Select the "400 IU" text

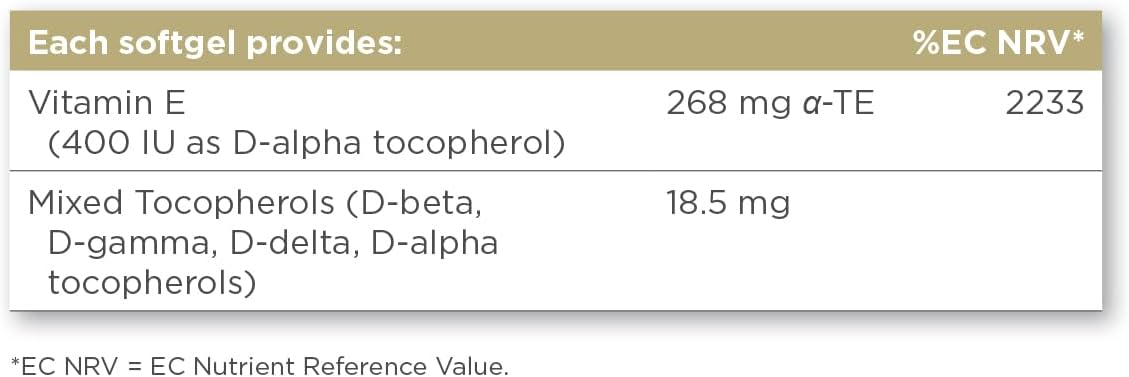[x=112, y=144]
